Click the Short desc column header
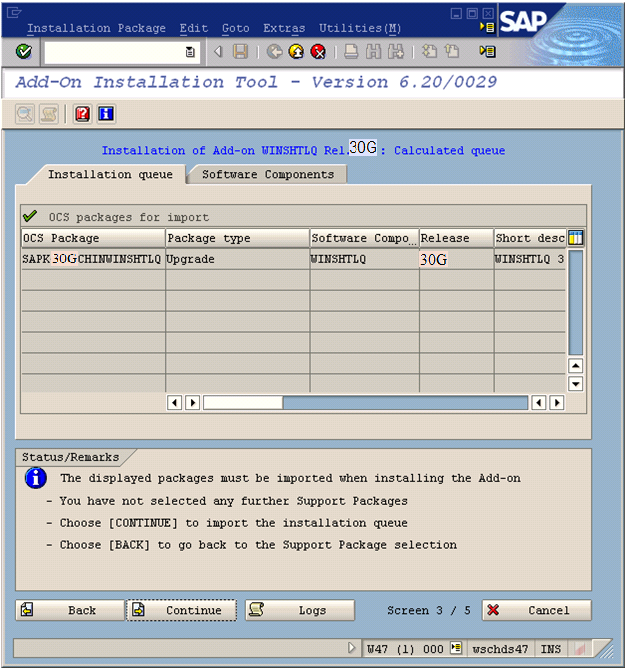The height and width of the screenshot is (668, 625). 530,238
